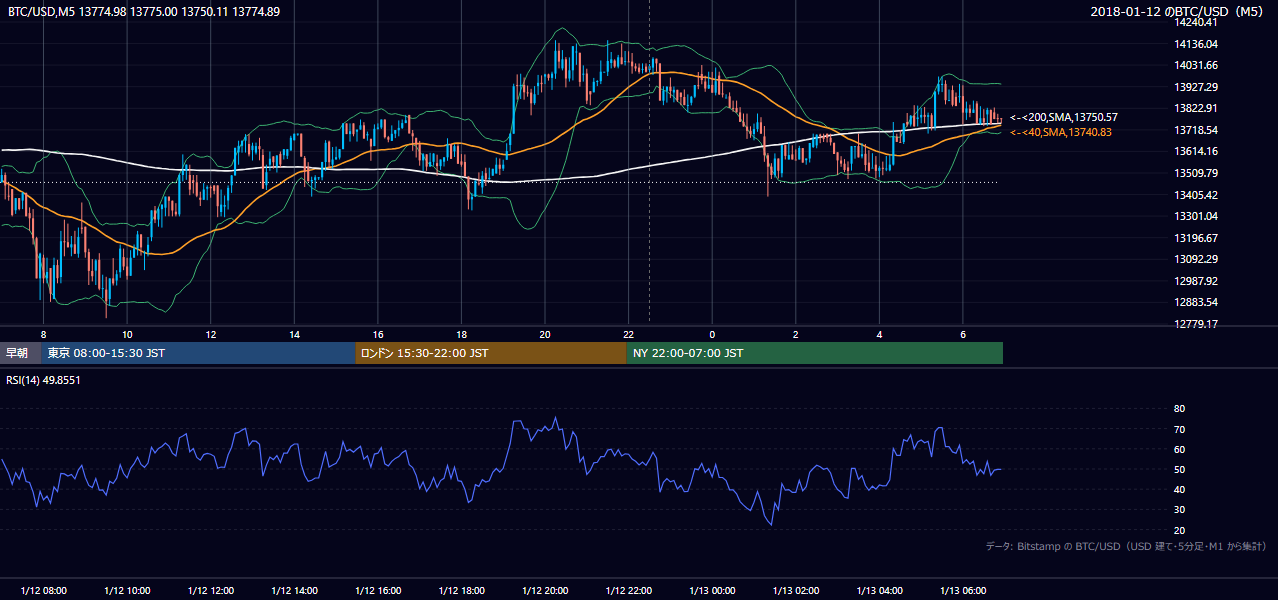This screenshot has width=1278, height=600.
Task: Click the '1/13 04:00' date label
Action: click(x=879, y=591)
